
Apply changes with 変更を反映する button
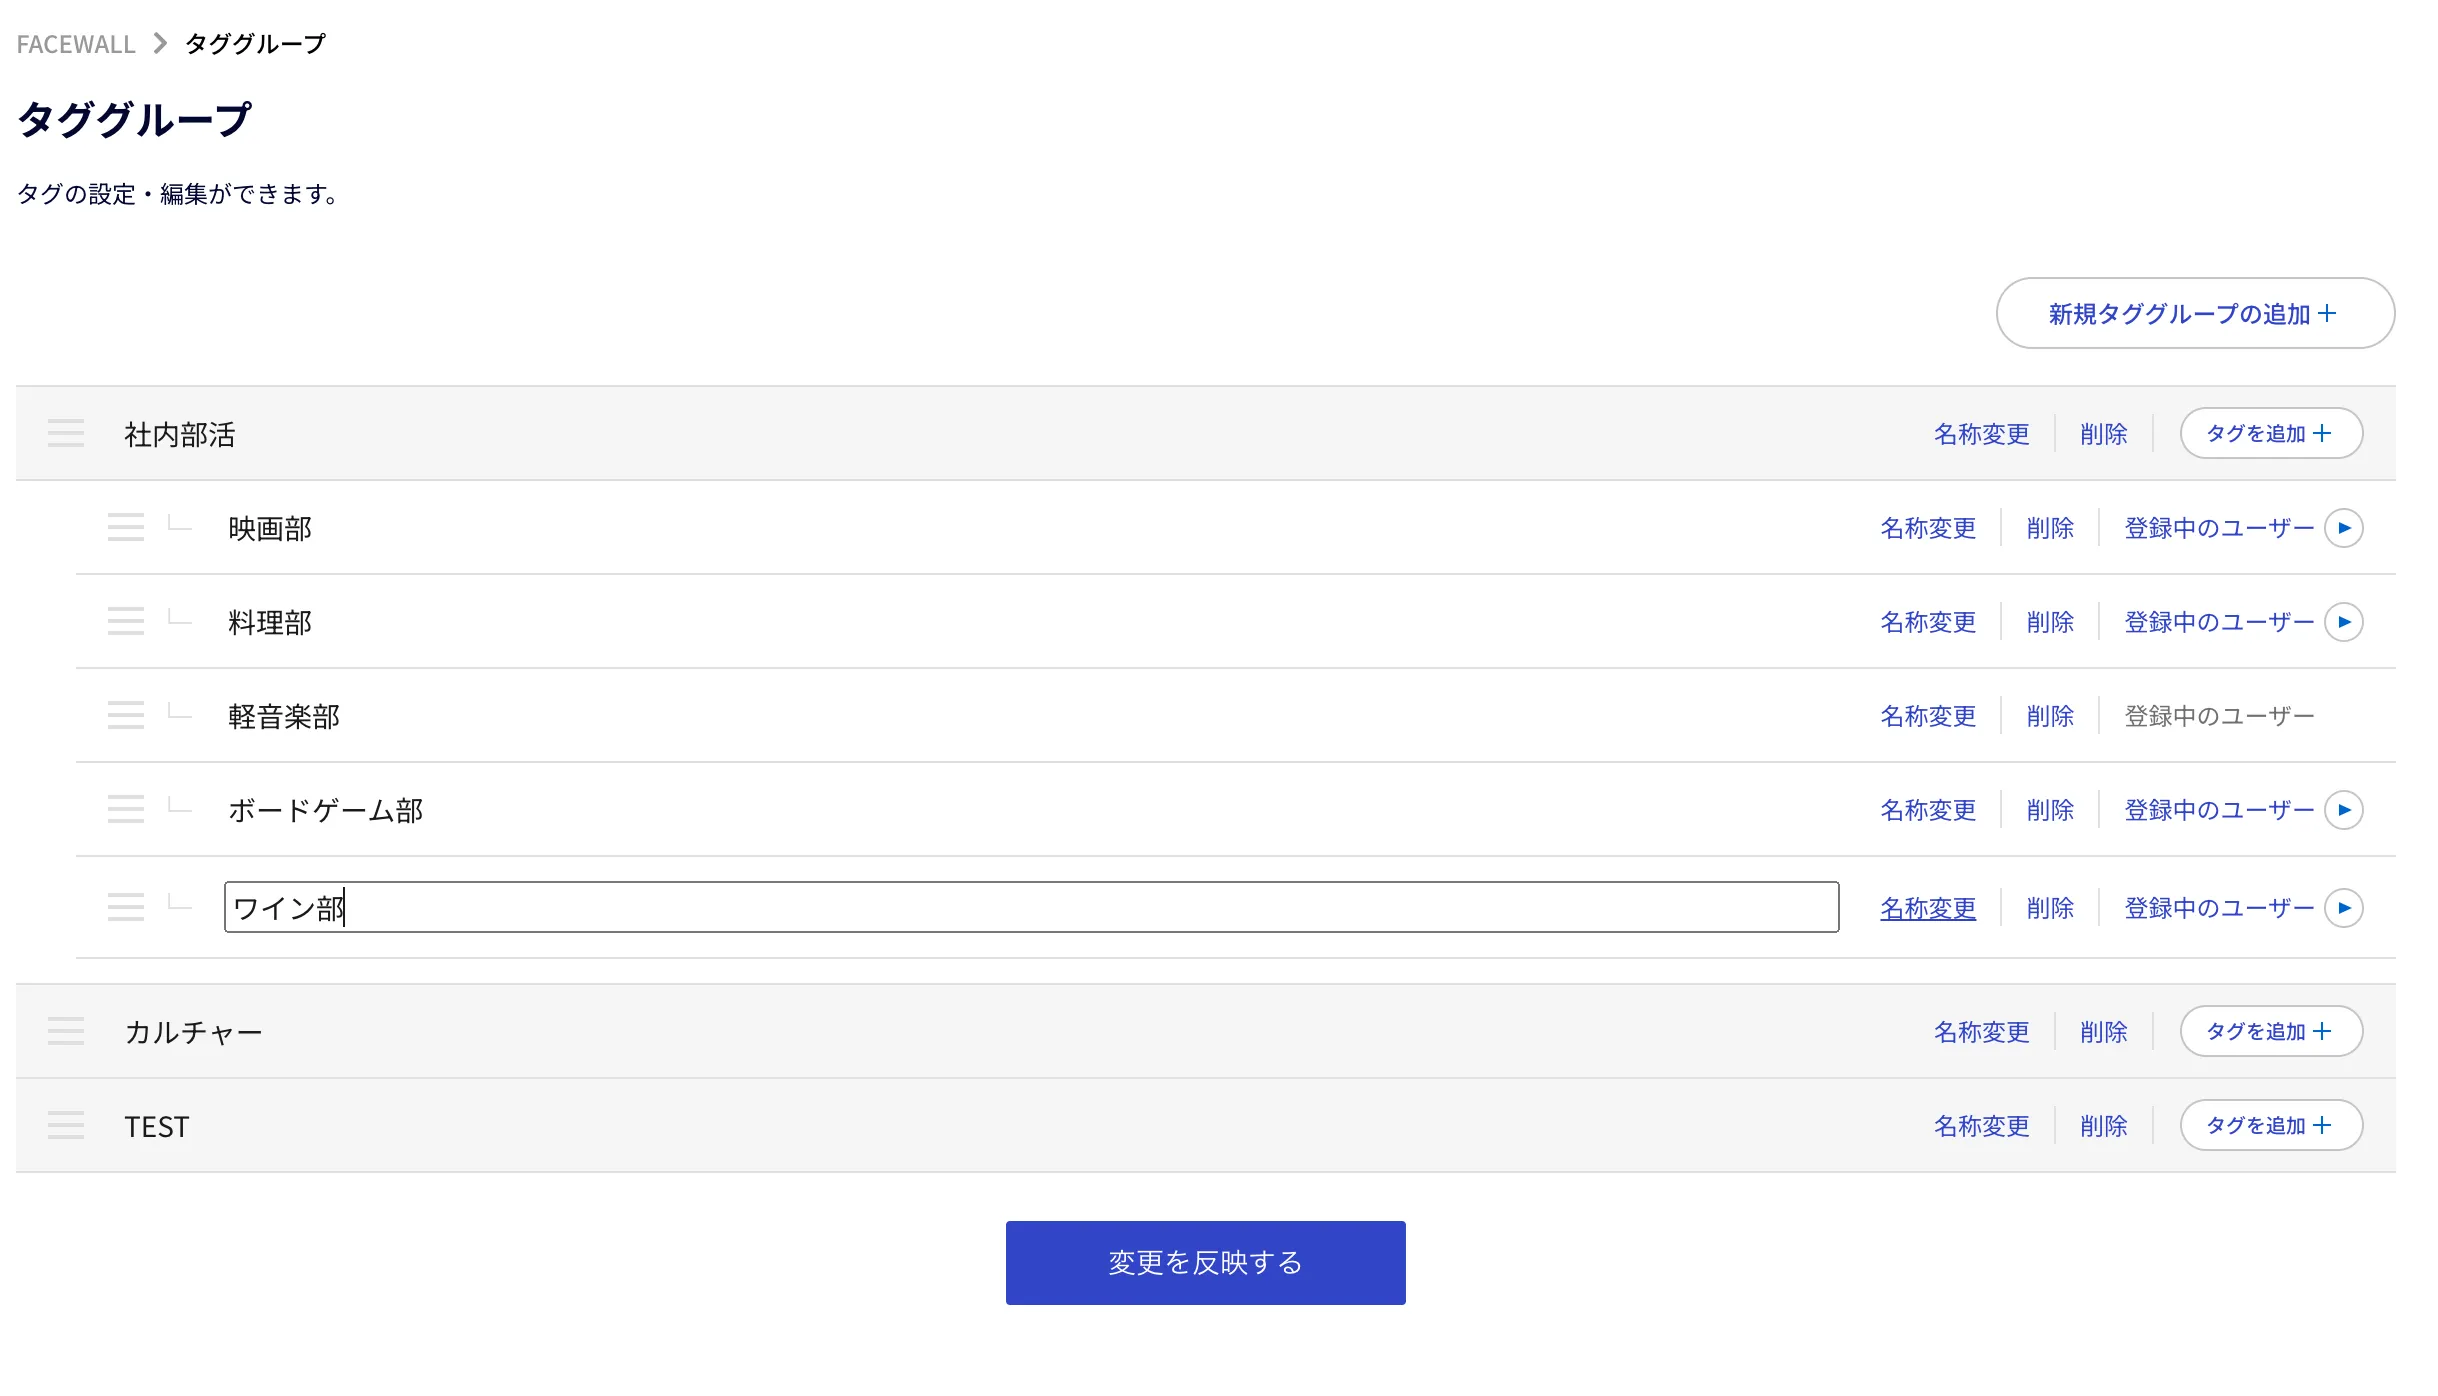[1205, 1263]
